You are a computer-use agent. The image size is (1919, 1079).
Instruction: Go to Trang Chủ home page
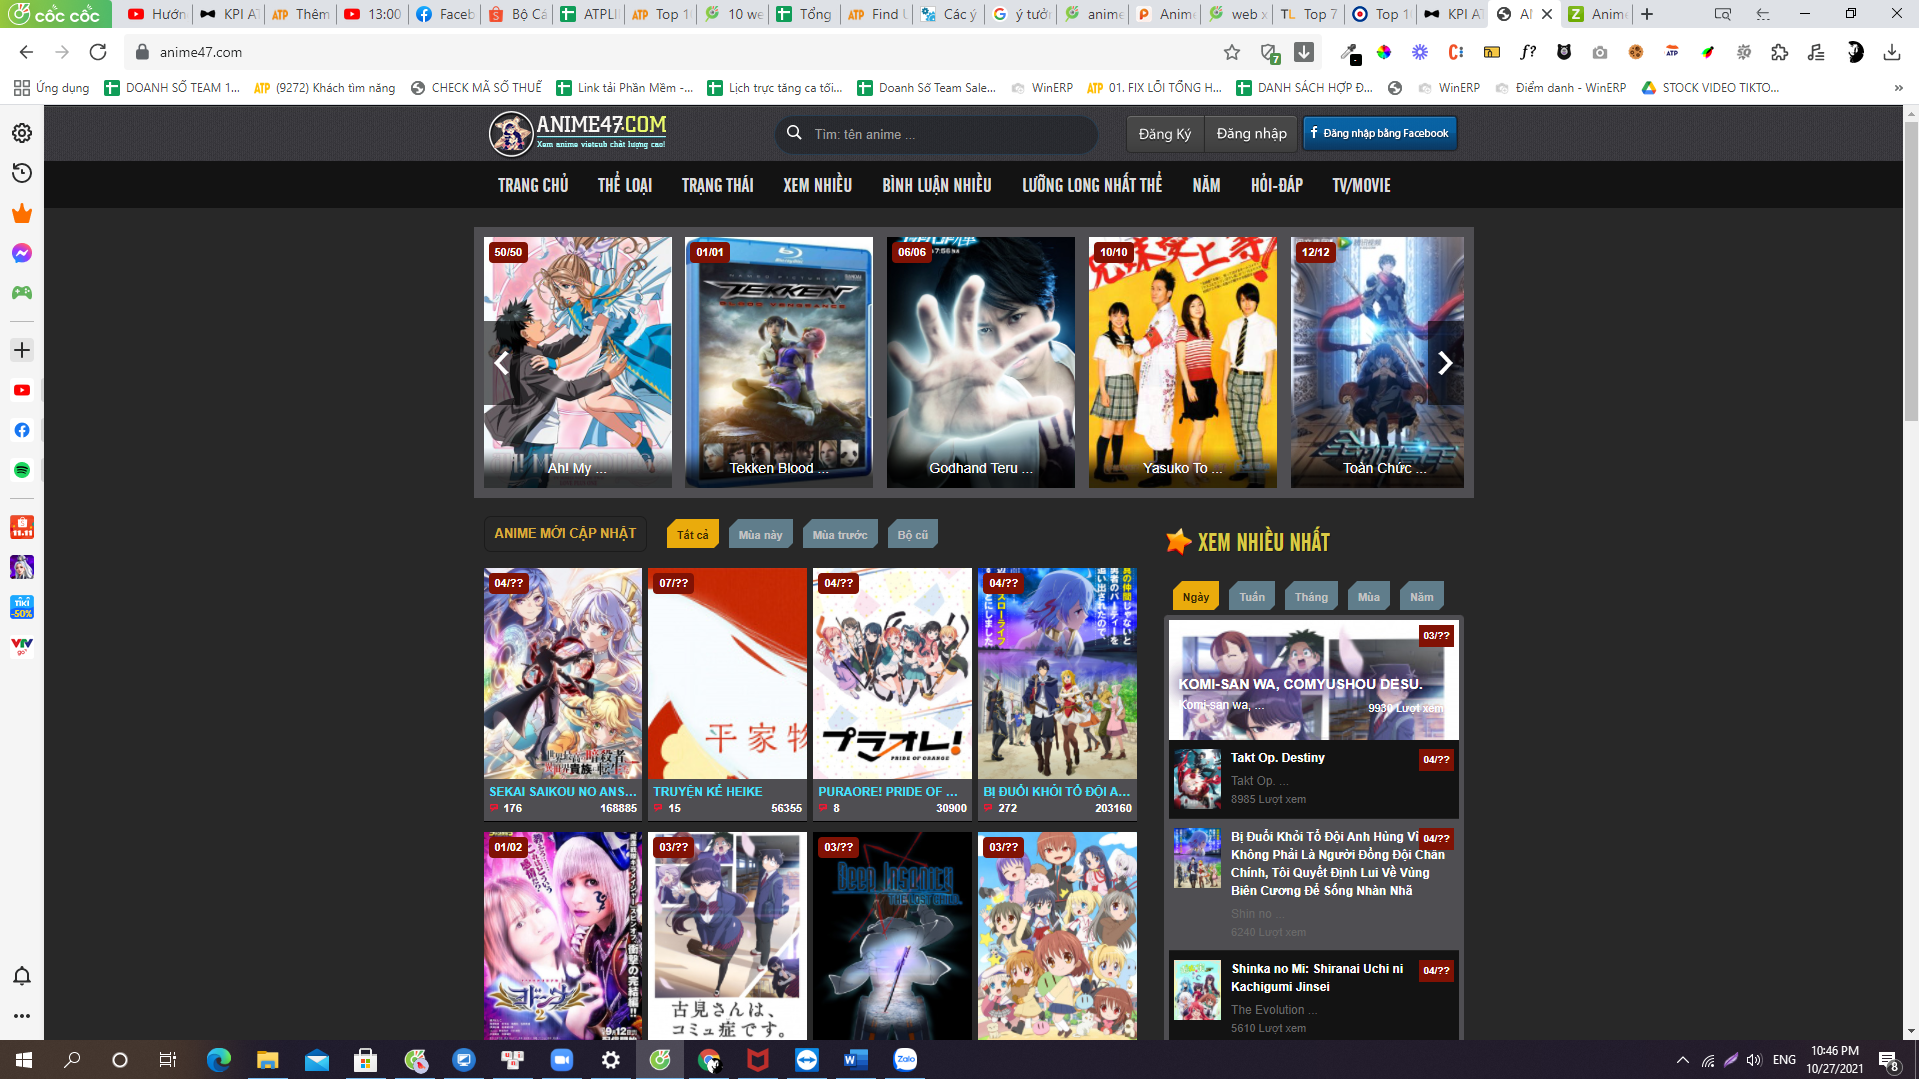coord(533,185)
